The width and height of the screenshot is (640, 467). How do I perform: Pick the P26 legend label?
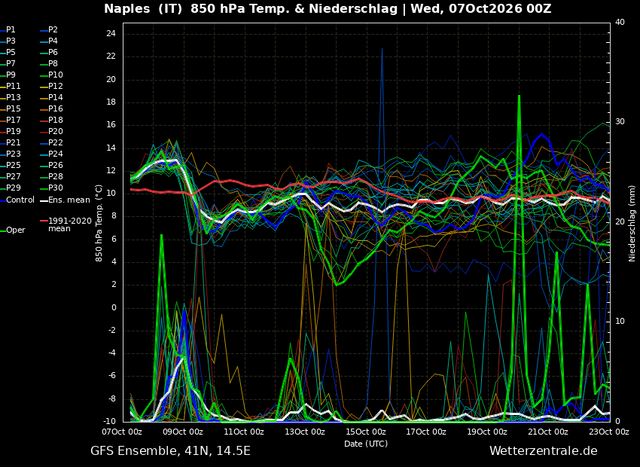tap(56, 165)
